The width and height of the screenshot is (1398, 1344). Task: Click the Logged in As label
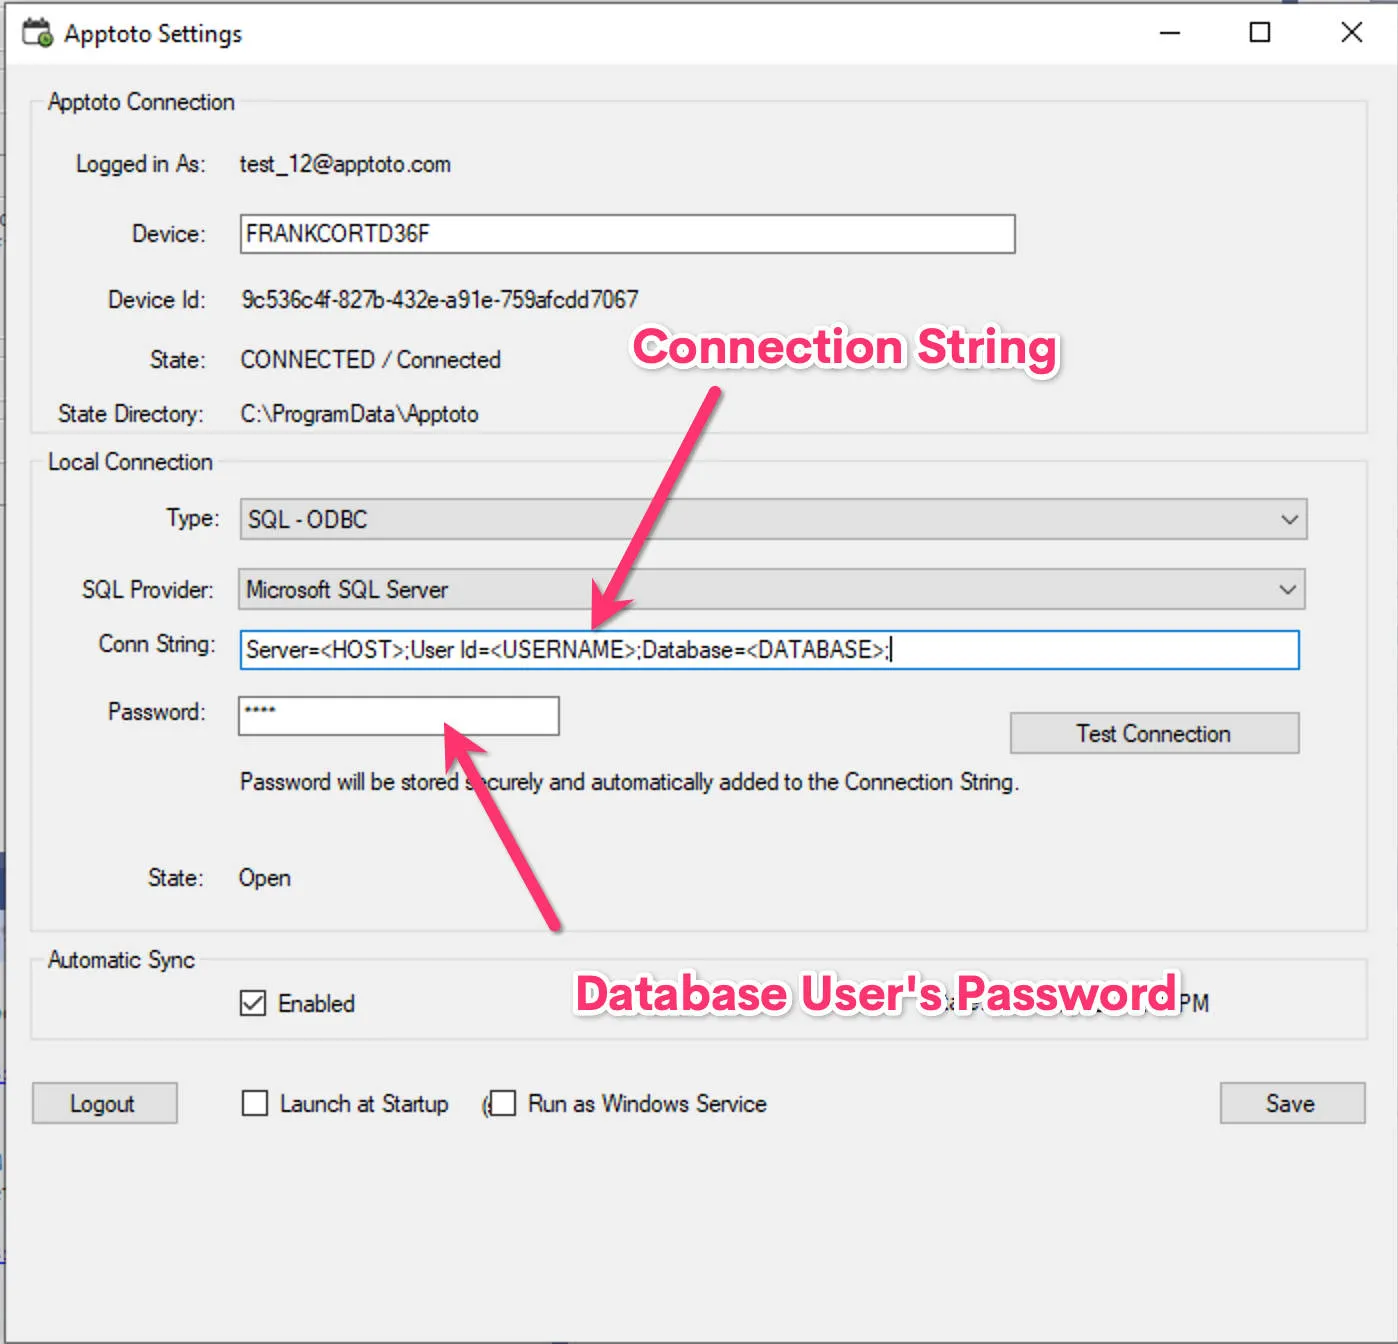141,164
